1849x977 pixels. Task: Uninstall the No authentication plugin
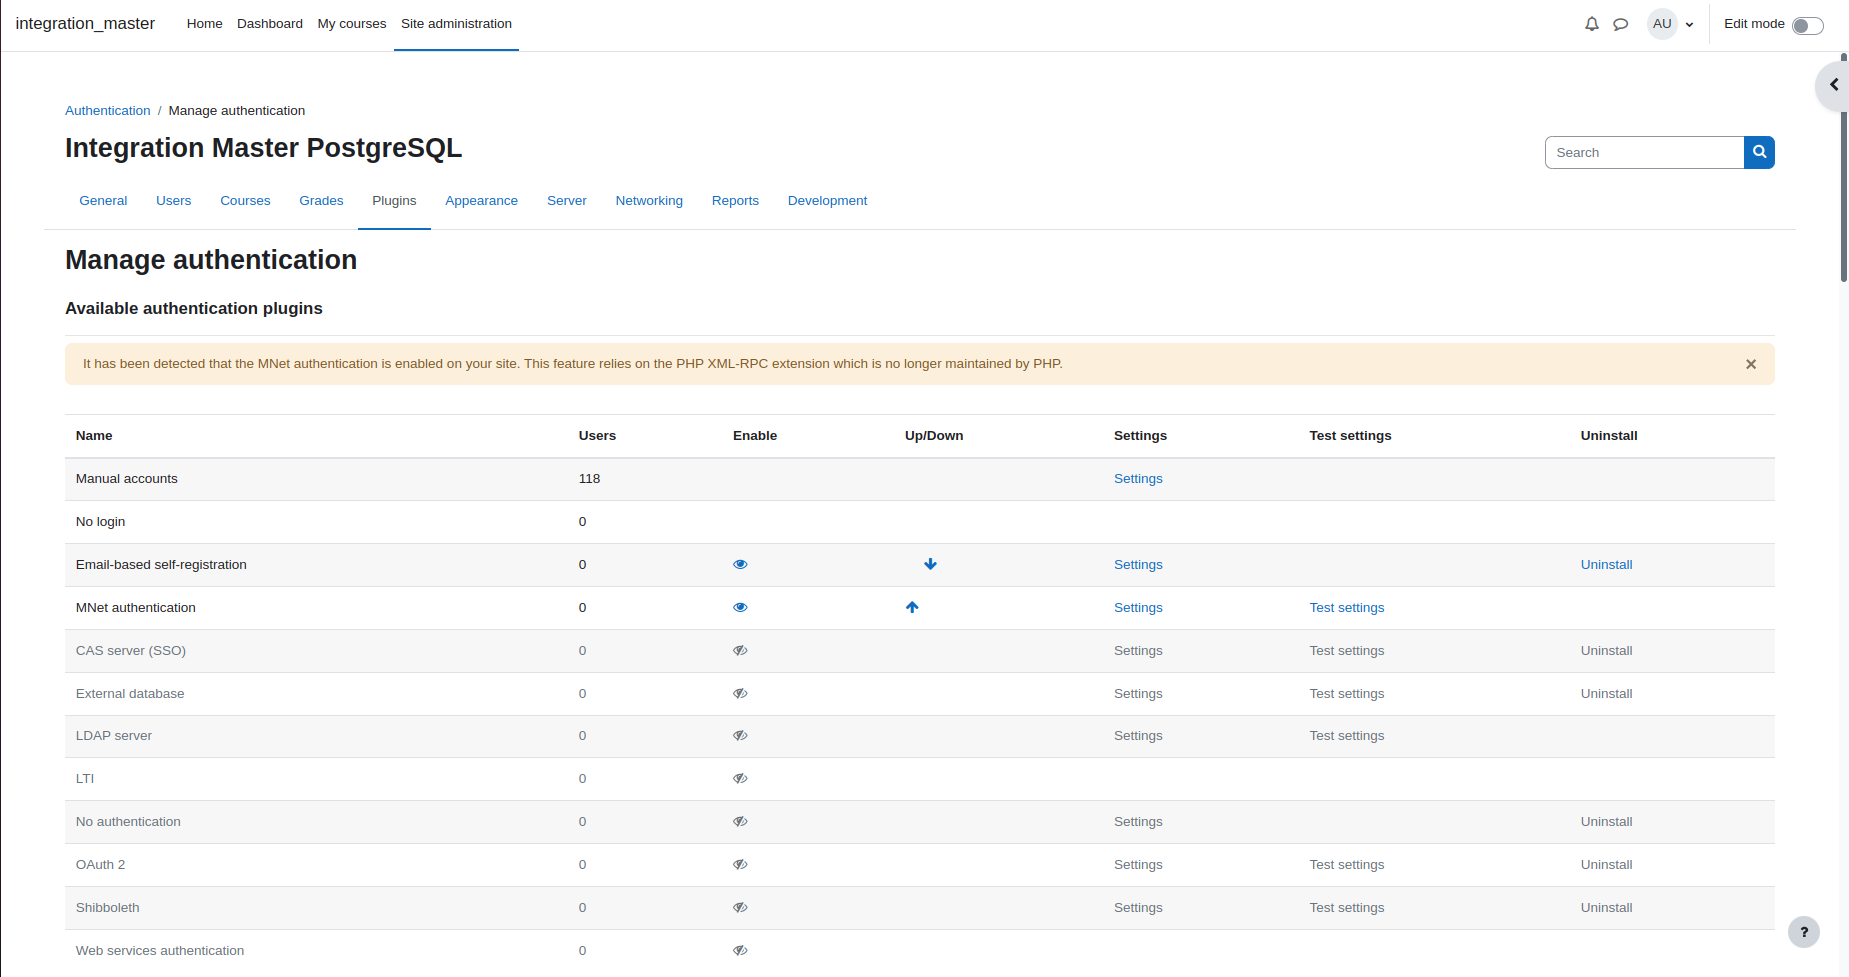coord(1606,822)
